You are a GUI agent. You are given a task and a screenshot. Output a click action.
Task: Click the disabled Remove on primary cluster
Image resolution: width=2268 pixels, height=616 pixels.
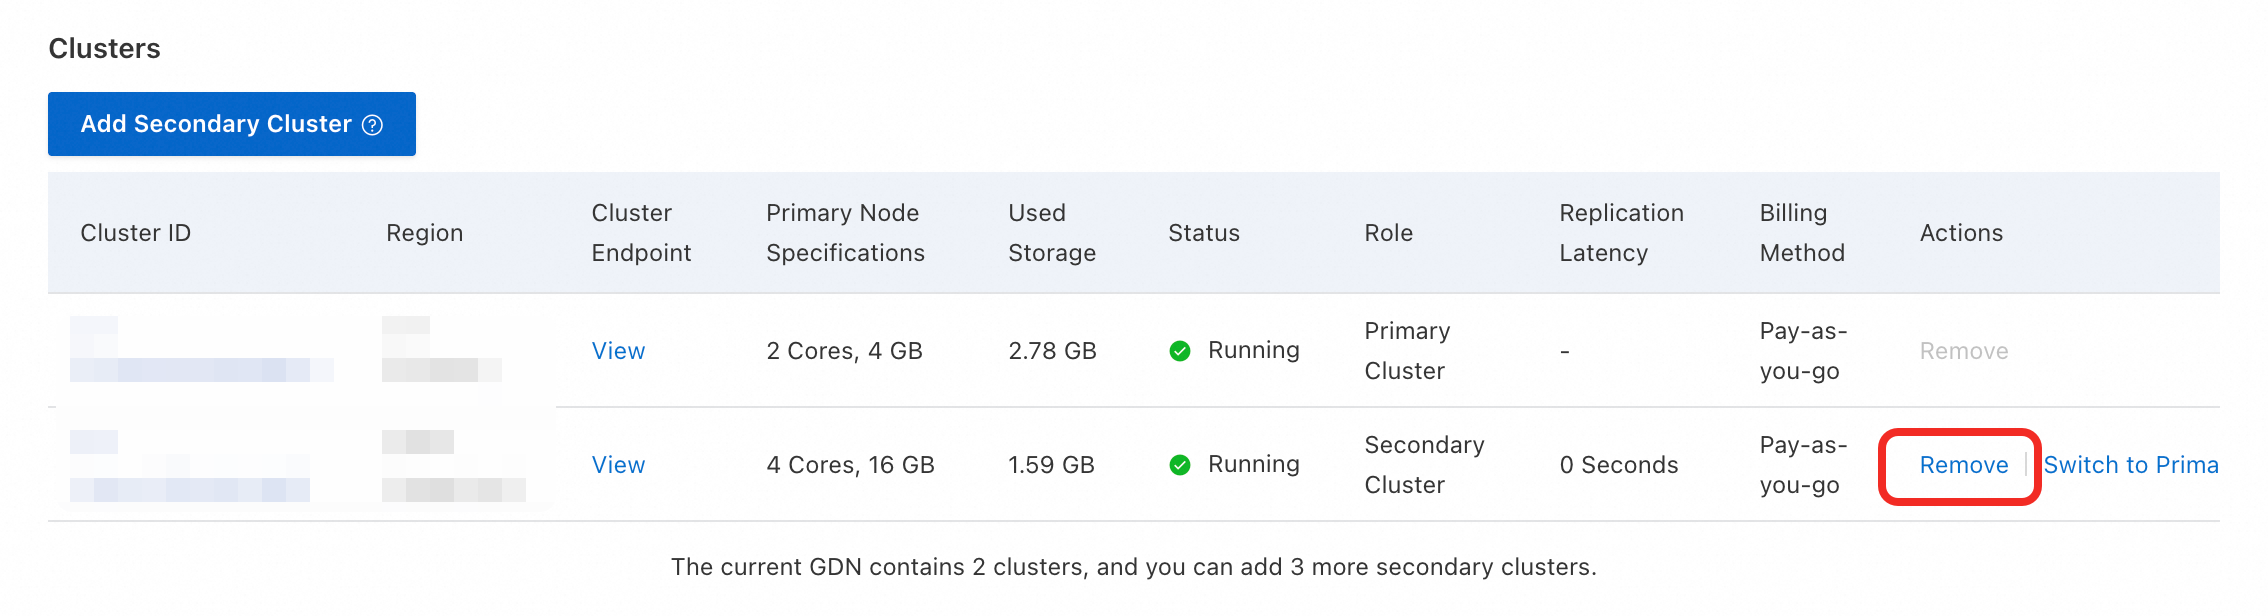pos(1963,351)
